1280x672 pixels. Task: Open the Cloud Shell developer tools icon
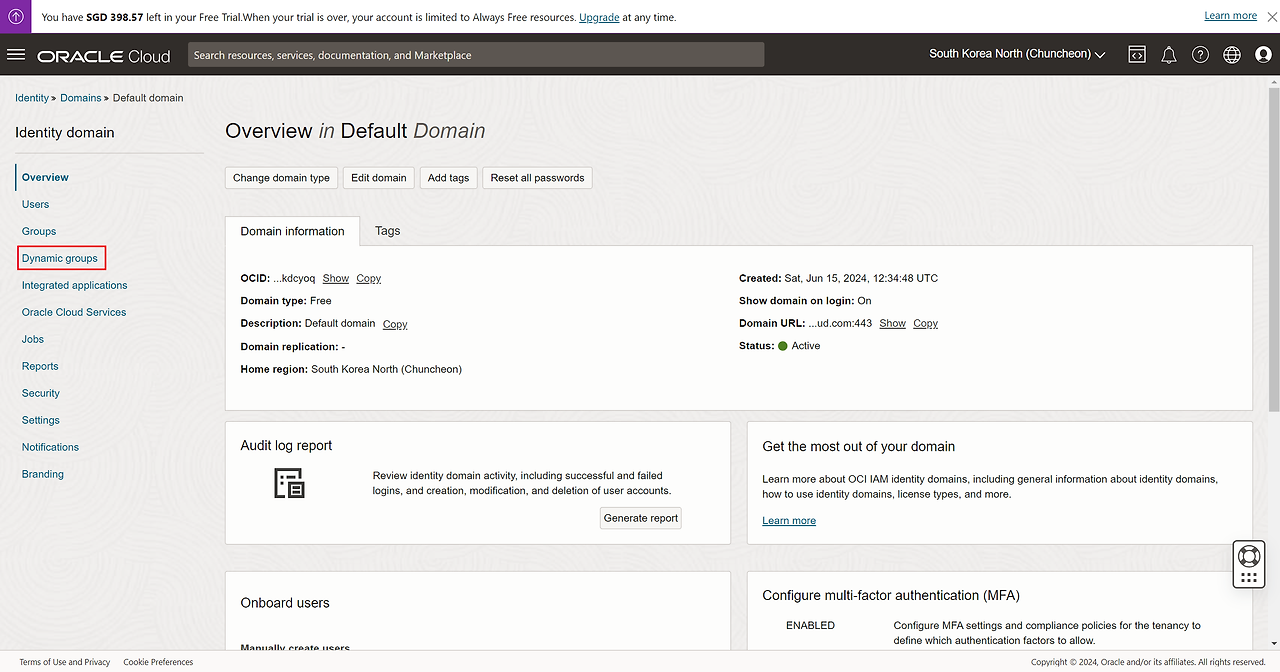1137,55
